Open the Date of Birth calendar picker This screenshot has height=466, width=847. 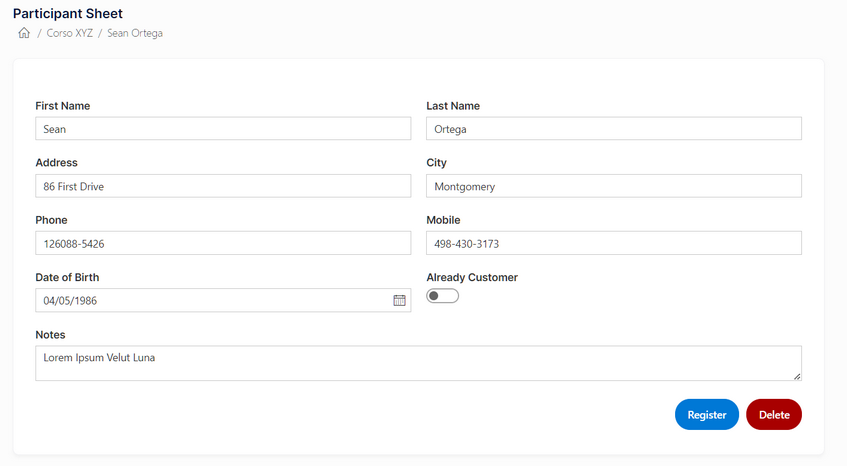pos(399,300)
